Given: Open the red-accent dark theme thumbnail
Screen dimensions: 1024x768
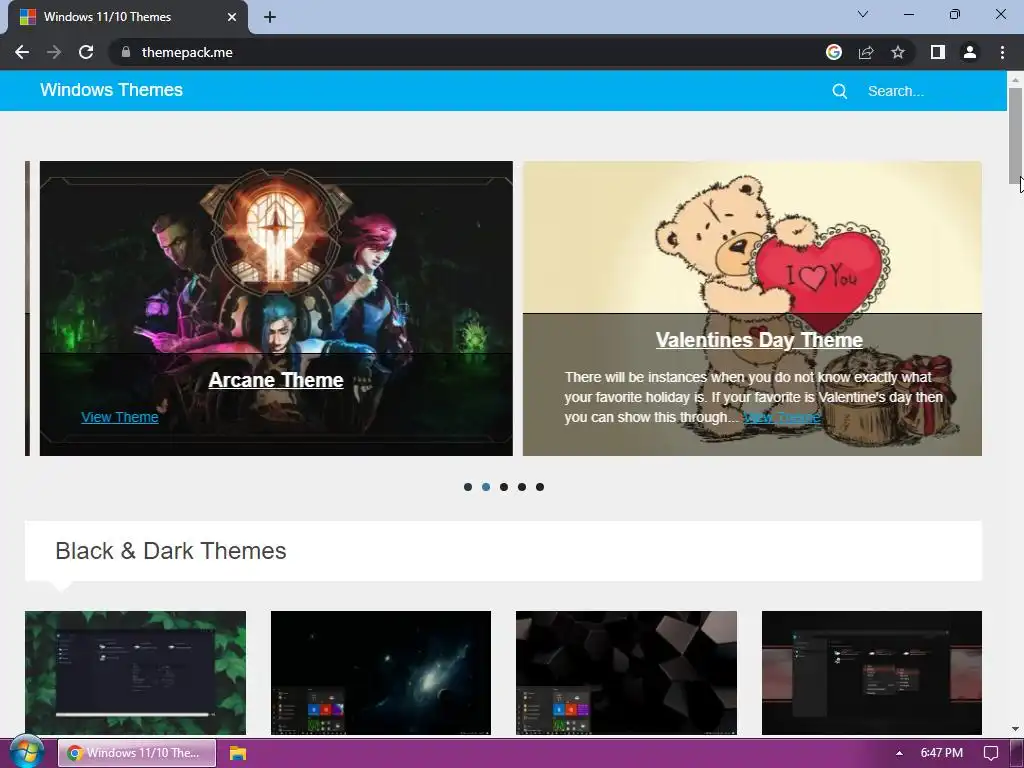Looking at the screenshot, I should point(872,673).
